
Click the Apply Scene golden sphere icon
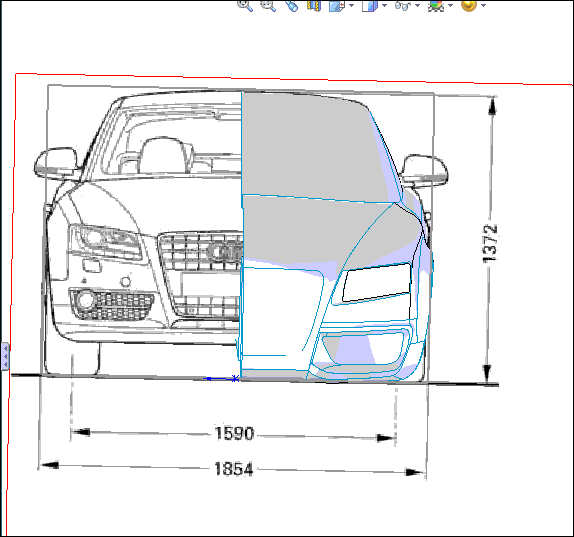(469, 5)
